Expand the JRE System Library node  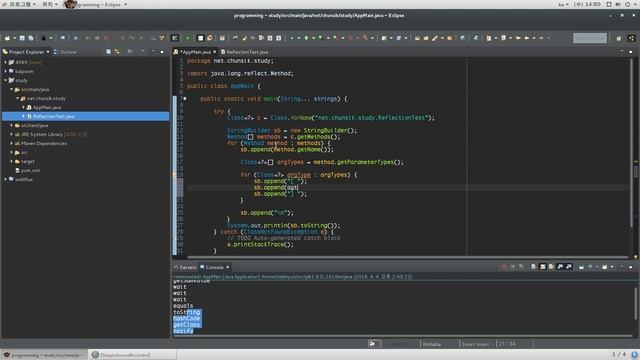click(x=11, y=134)
